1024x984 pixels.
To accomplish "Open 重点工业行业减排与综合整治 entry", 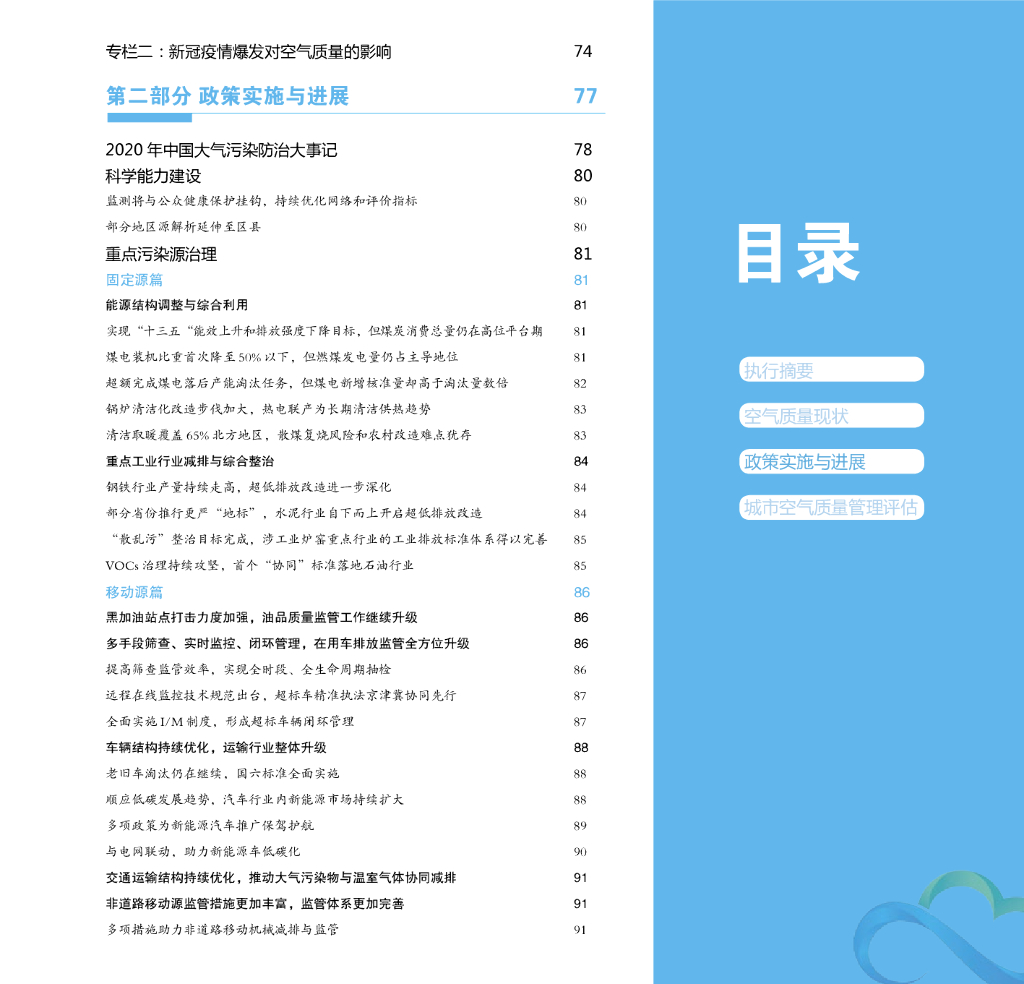I will 190,461.
